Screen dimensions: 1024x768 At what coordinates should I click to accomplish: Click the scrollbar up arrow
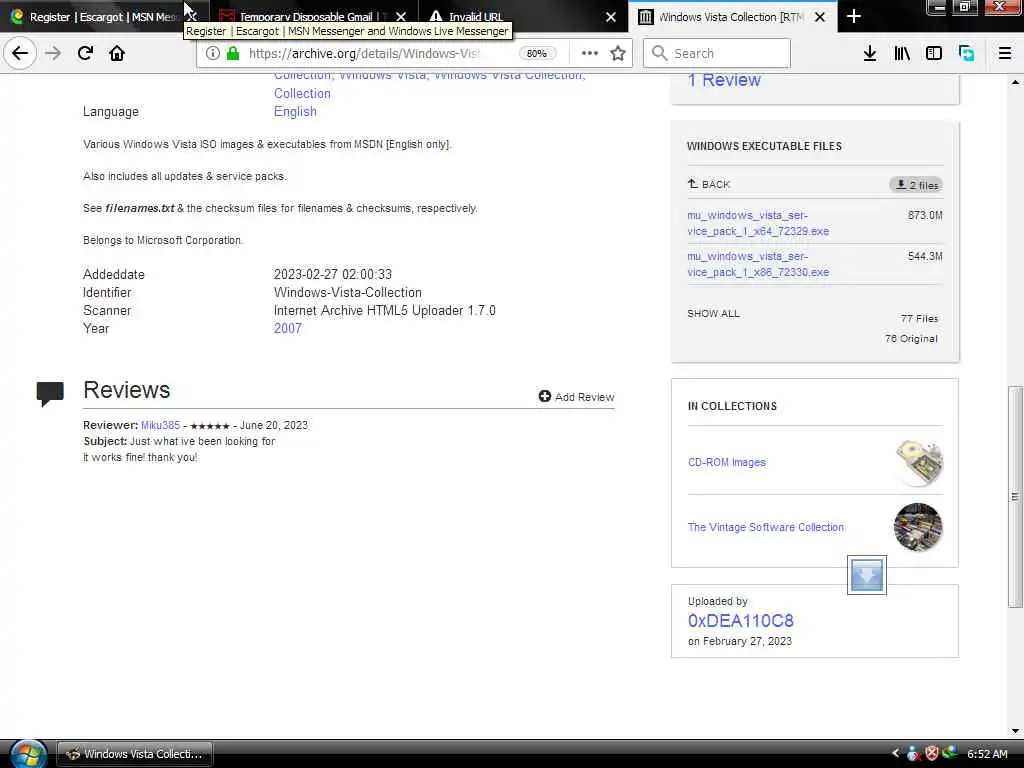1015,82
